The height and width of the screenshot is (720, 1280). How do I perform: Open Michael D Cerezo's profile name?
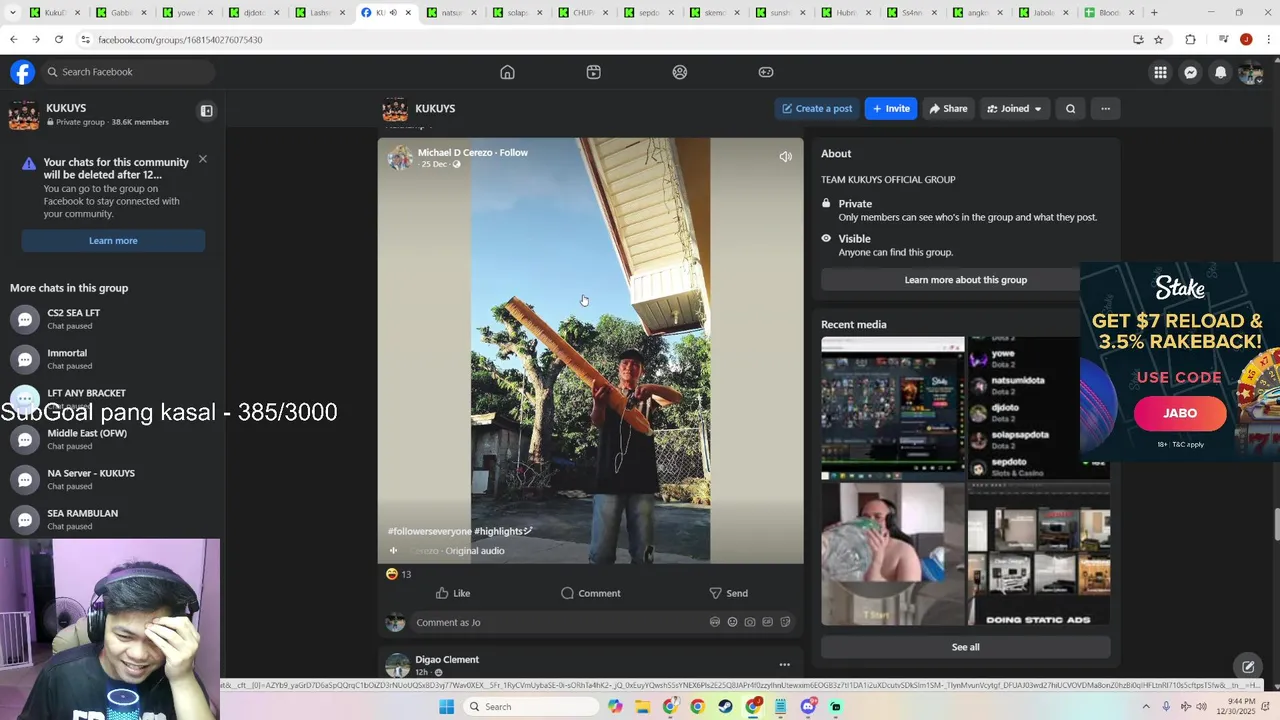[455, 153]
